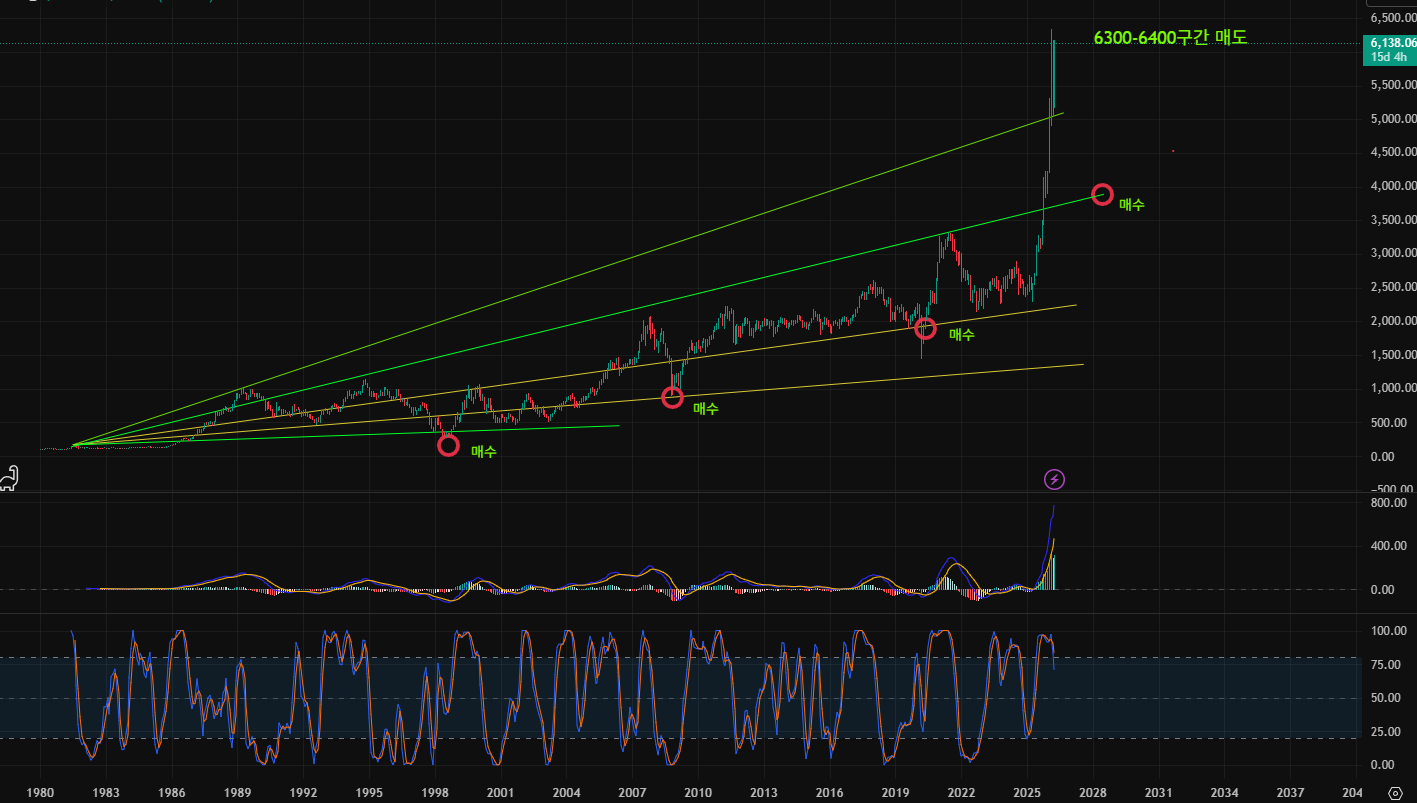Screen dimensions: 1417x803
Task: Click the '매수' label beside the 1998 circle
Action: [483, 452]
